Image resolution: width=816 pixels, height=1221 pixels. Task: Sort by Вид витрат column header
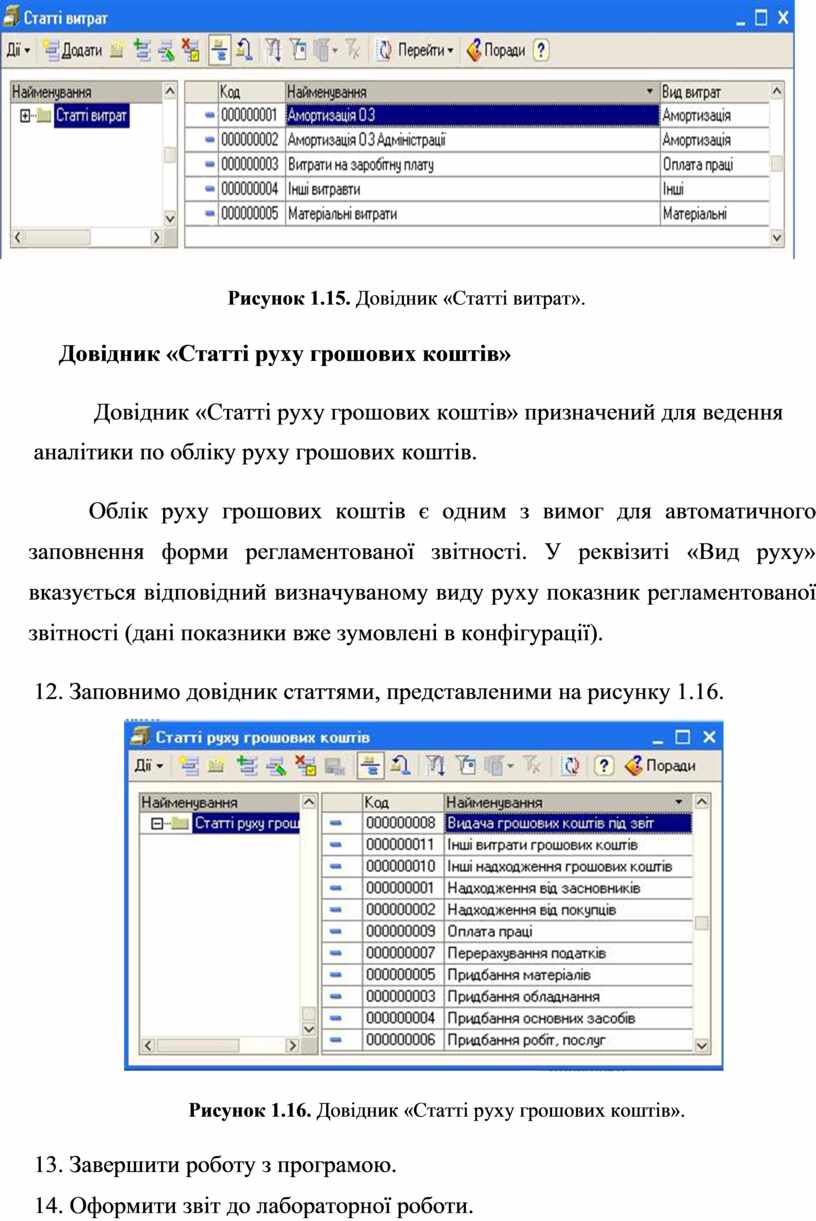point(714,92)
